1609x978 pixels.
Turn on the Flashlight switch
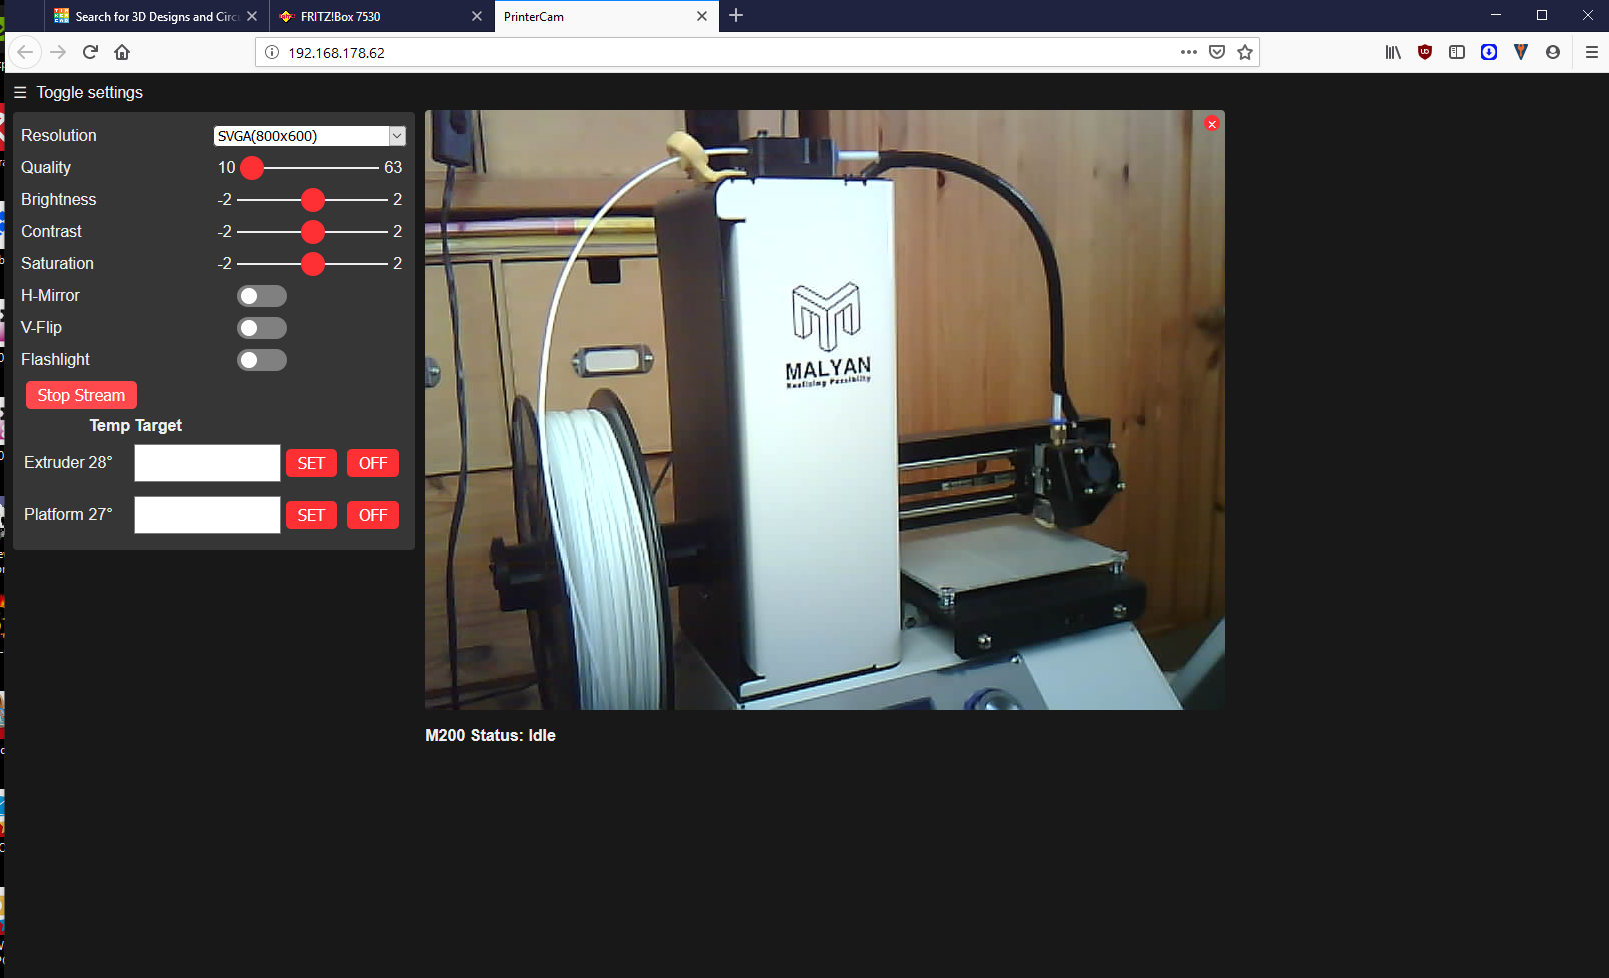(x=261, y=360)
